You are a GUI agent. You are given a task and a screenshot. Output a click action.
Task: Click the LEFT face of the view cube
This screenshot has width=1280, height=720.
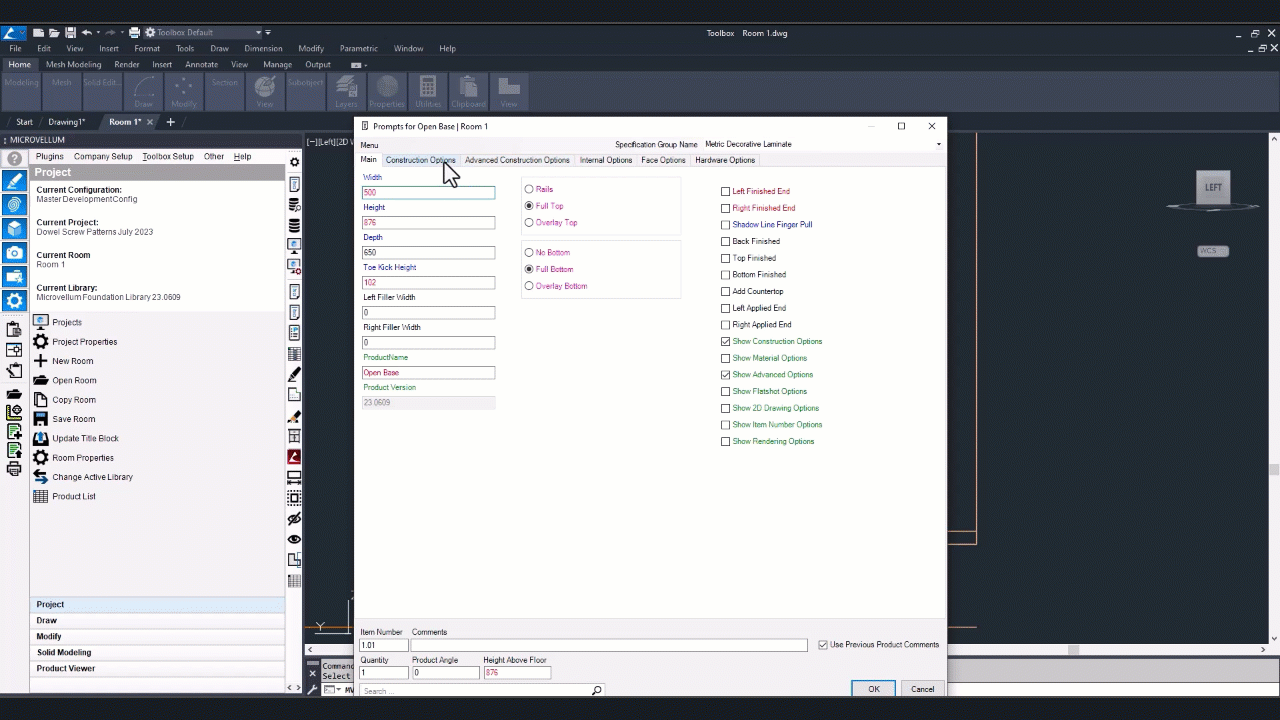tap(1213, 187)
